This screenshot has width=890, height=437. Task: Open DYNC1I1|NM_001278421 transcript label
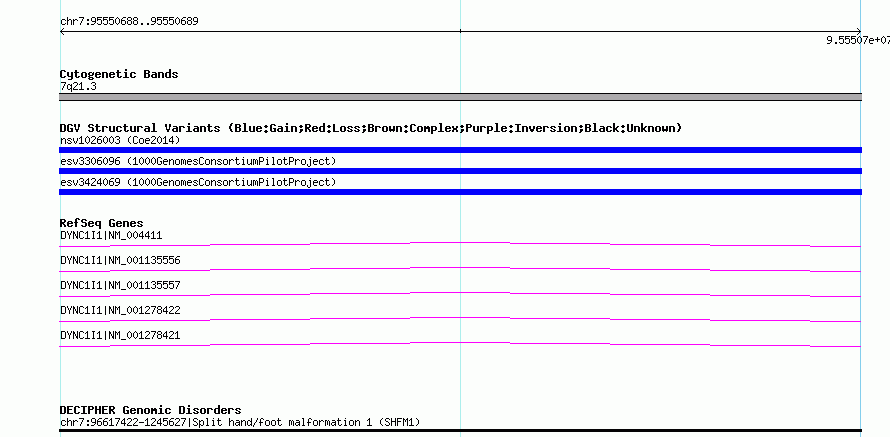click(x=120, y=335)
